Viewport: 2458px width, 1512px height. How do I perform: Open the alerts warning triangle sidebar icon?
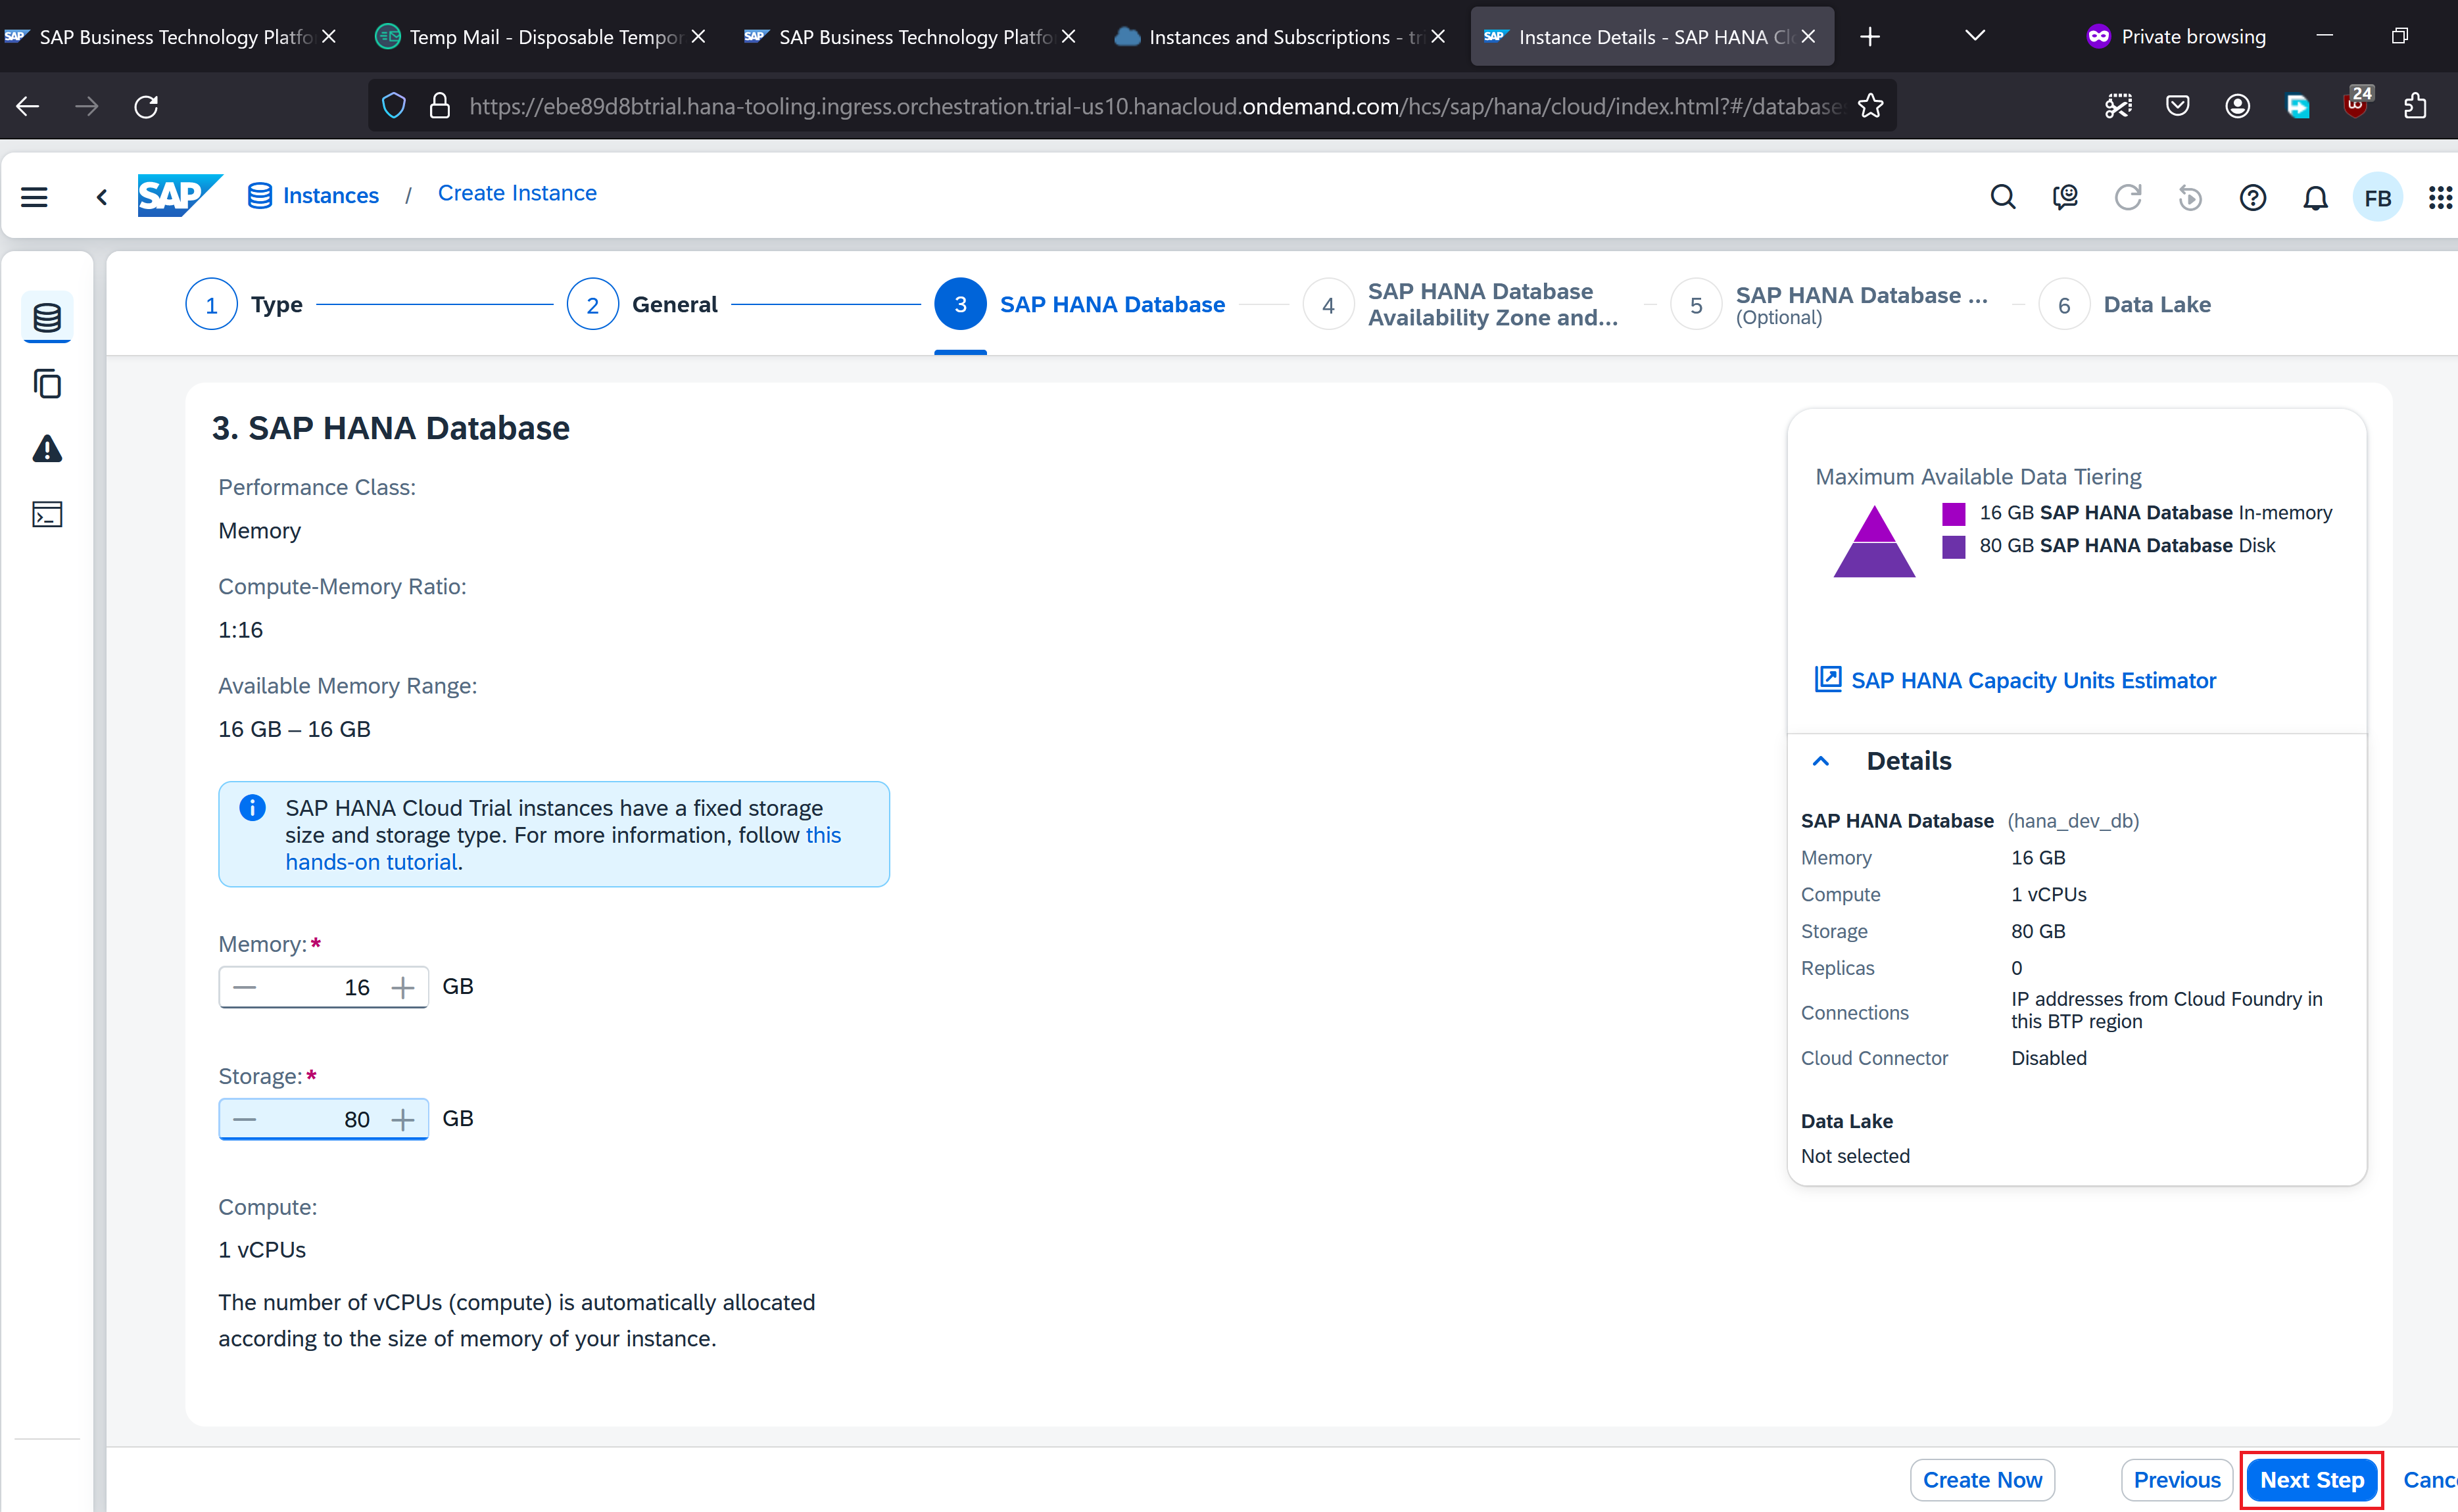pyautogui.click(x=47, y=449)
